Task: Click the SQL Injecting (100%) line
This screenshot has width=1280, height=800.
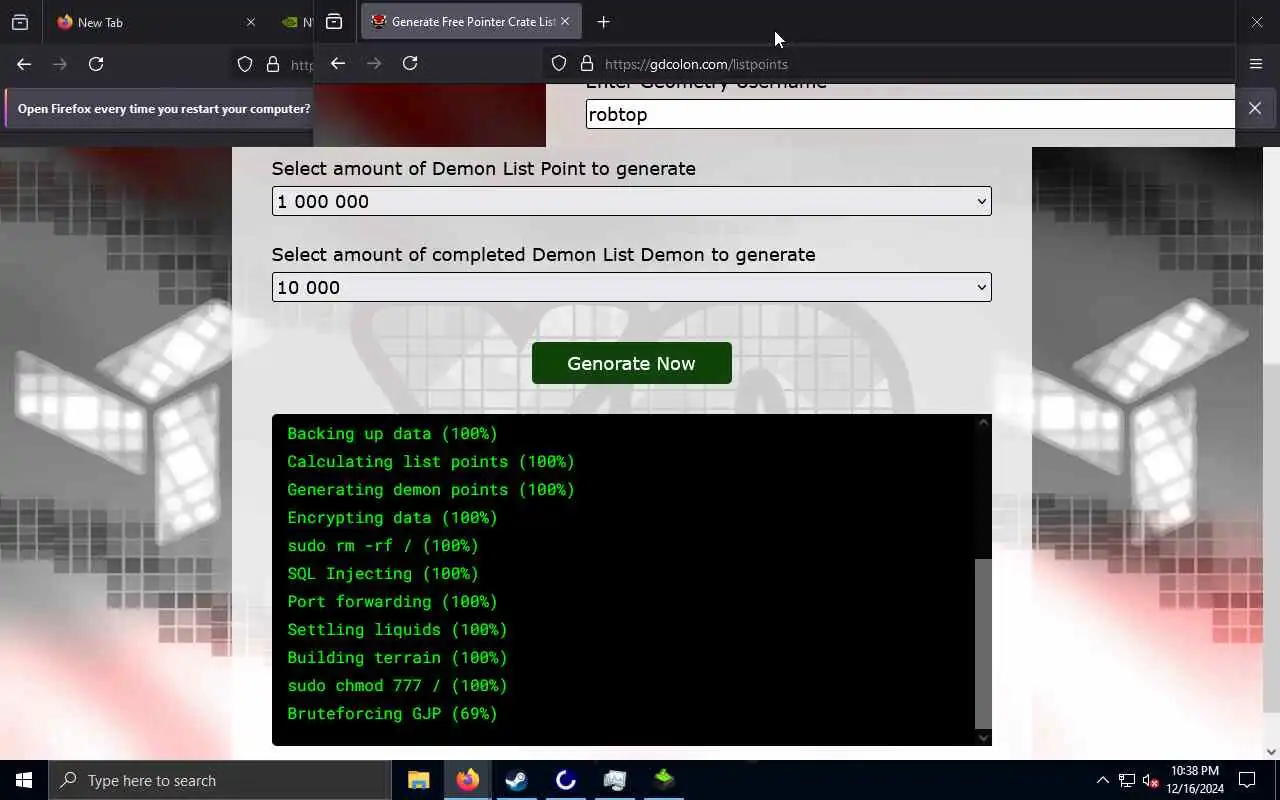Action: (x=383, y=573)
